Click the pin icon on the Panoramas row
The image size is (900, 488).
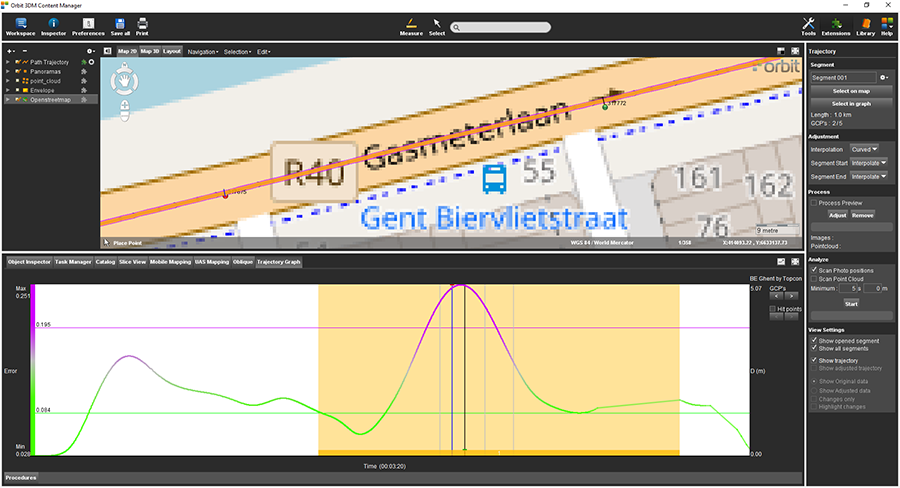84,72
